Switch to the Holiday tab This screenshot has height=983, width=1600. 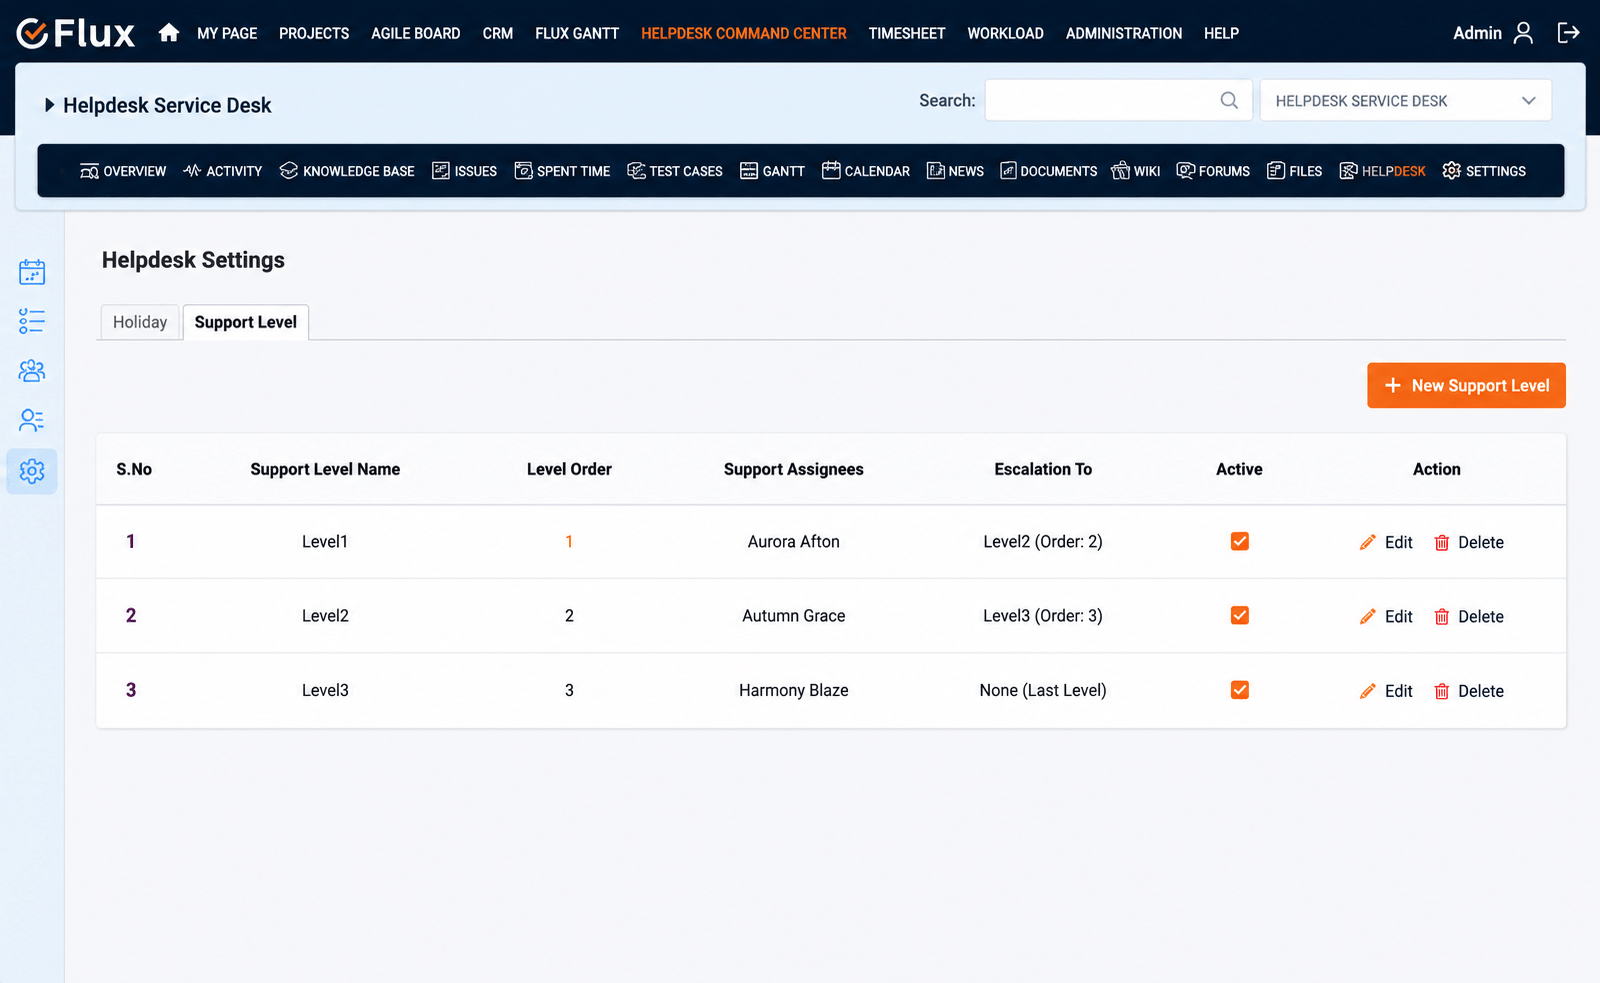tap(140, 322)
